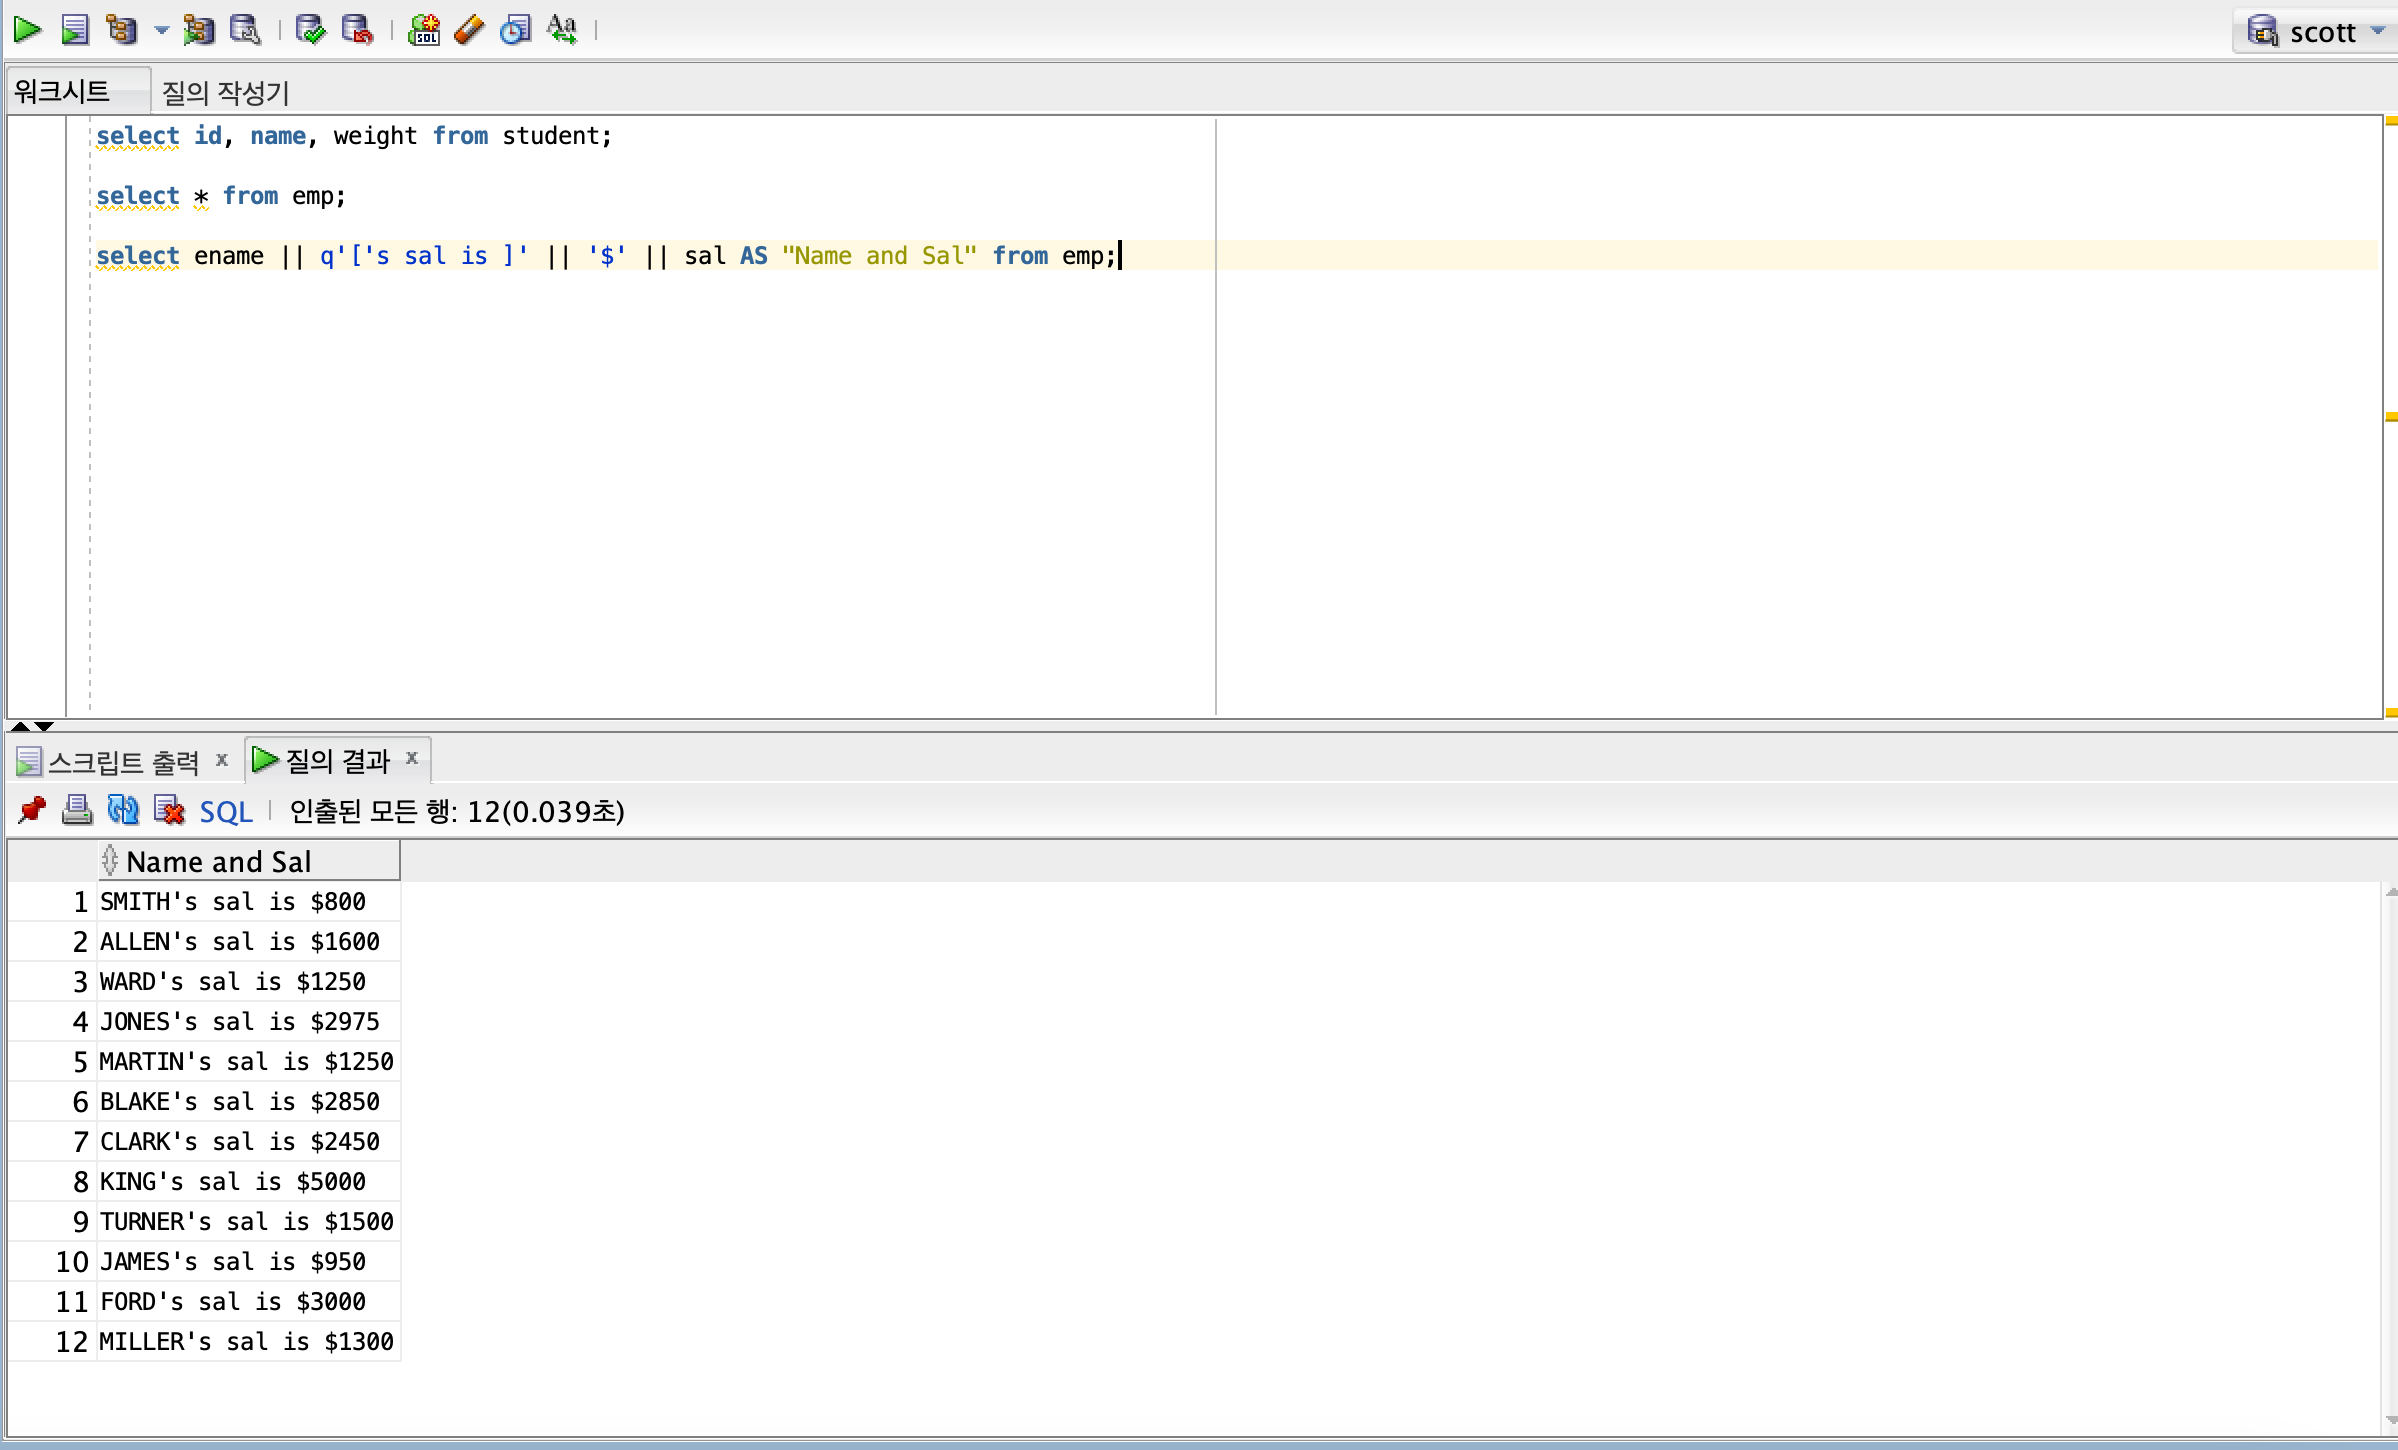Toggle the red pin to freeze results

point(32,810)
